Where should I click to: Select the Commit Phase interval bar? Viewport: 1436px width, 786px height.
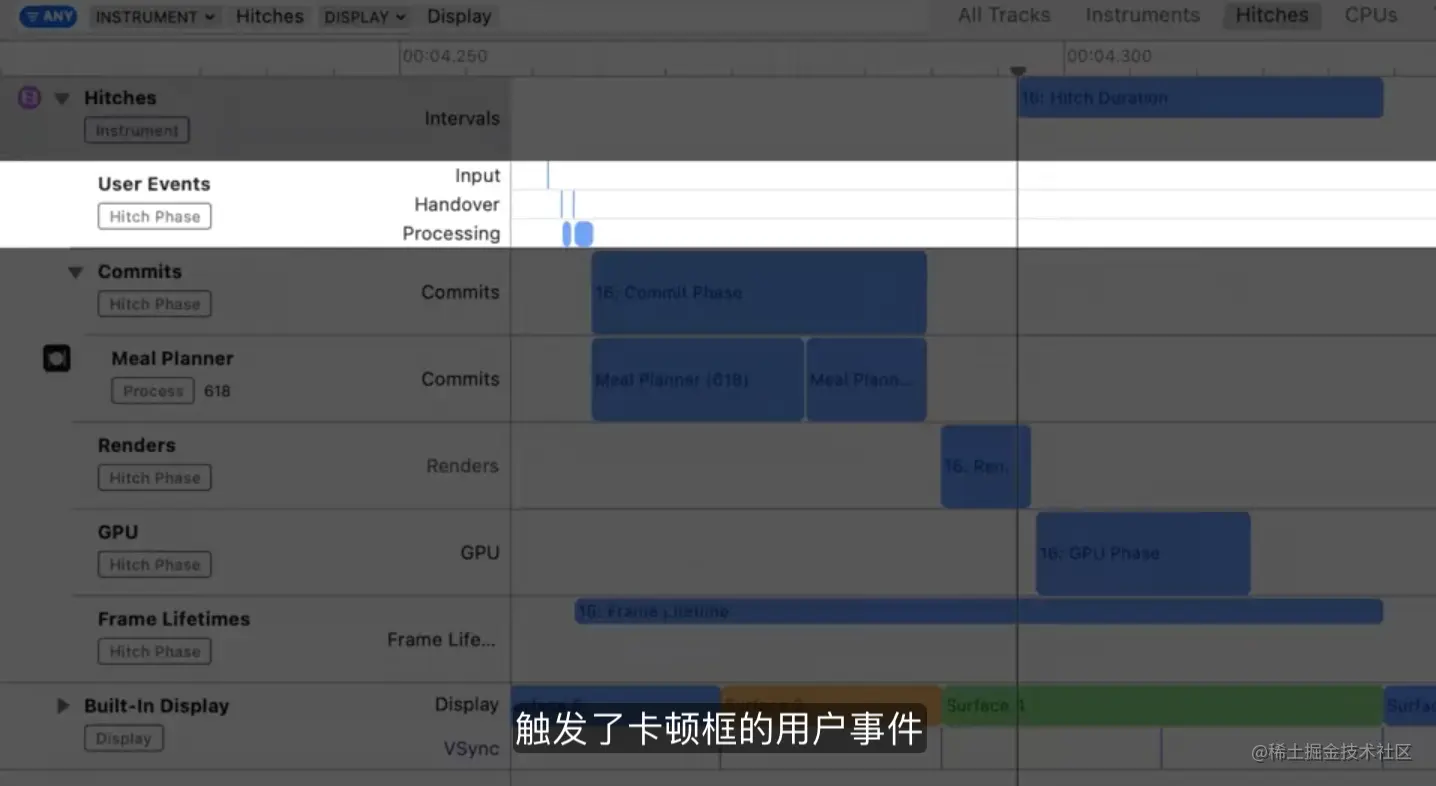coord(759,292)
